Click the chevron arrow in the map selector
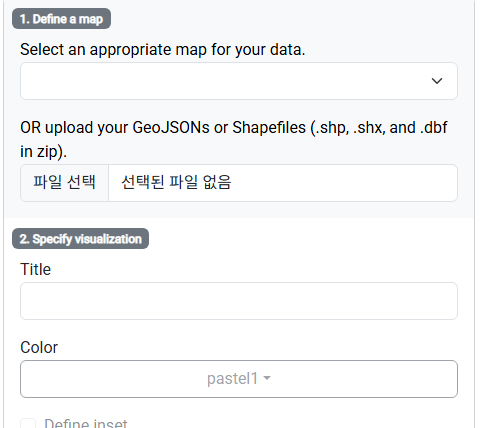The height and width of the screenshot is (428, 491). (x=437, y=81)
